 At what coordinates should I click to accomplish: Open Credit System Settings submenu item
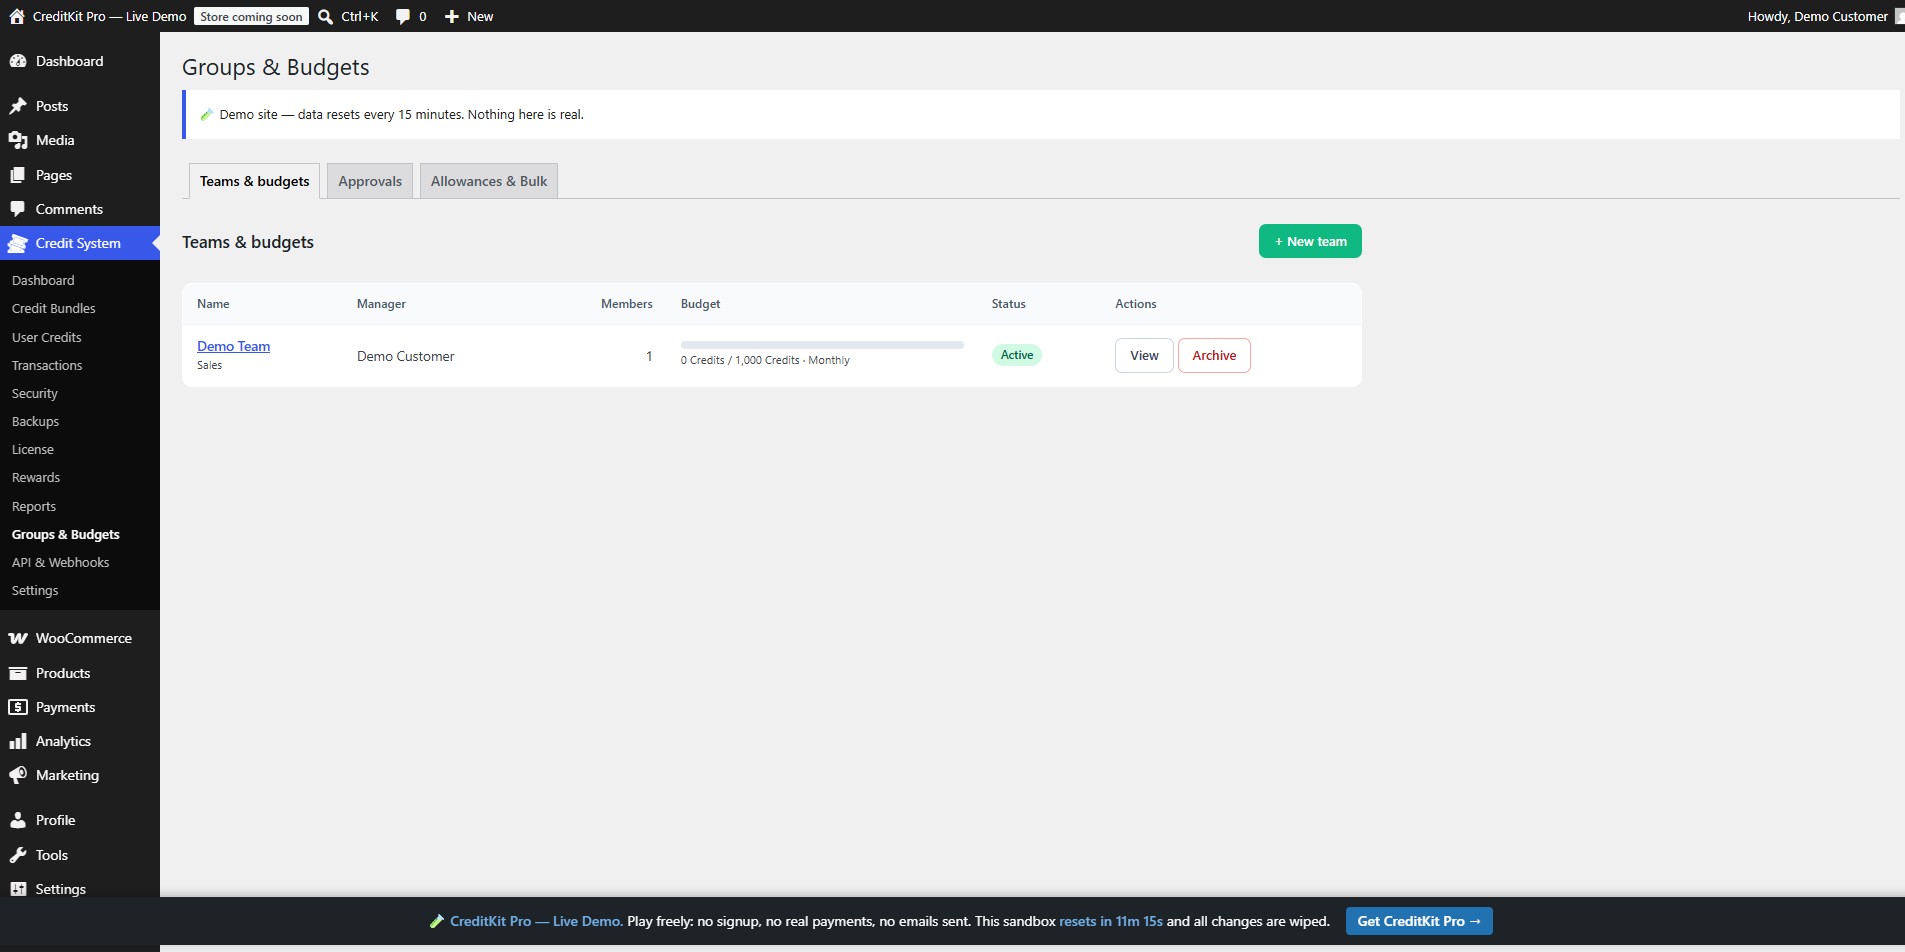pyautogui.click(x=35, y=590)
